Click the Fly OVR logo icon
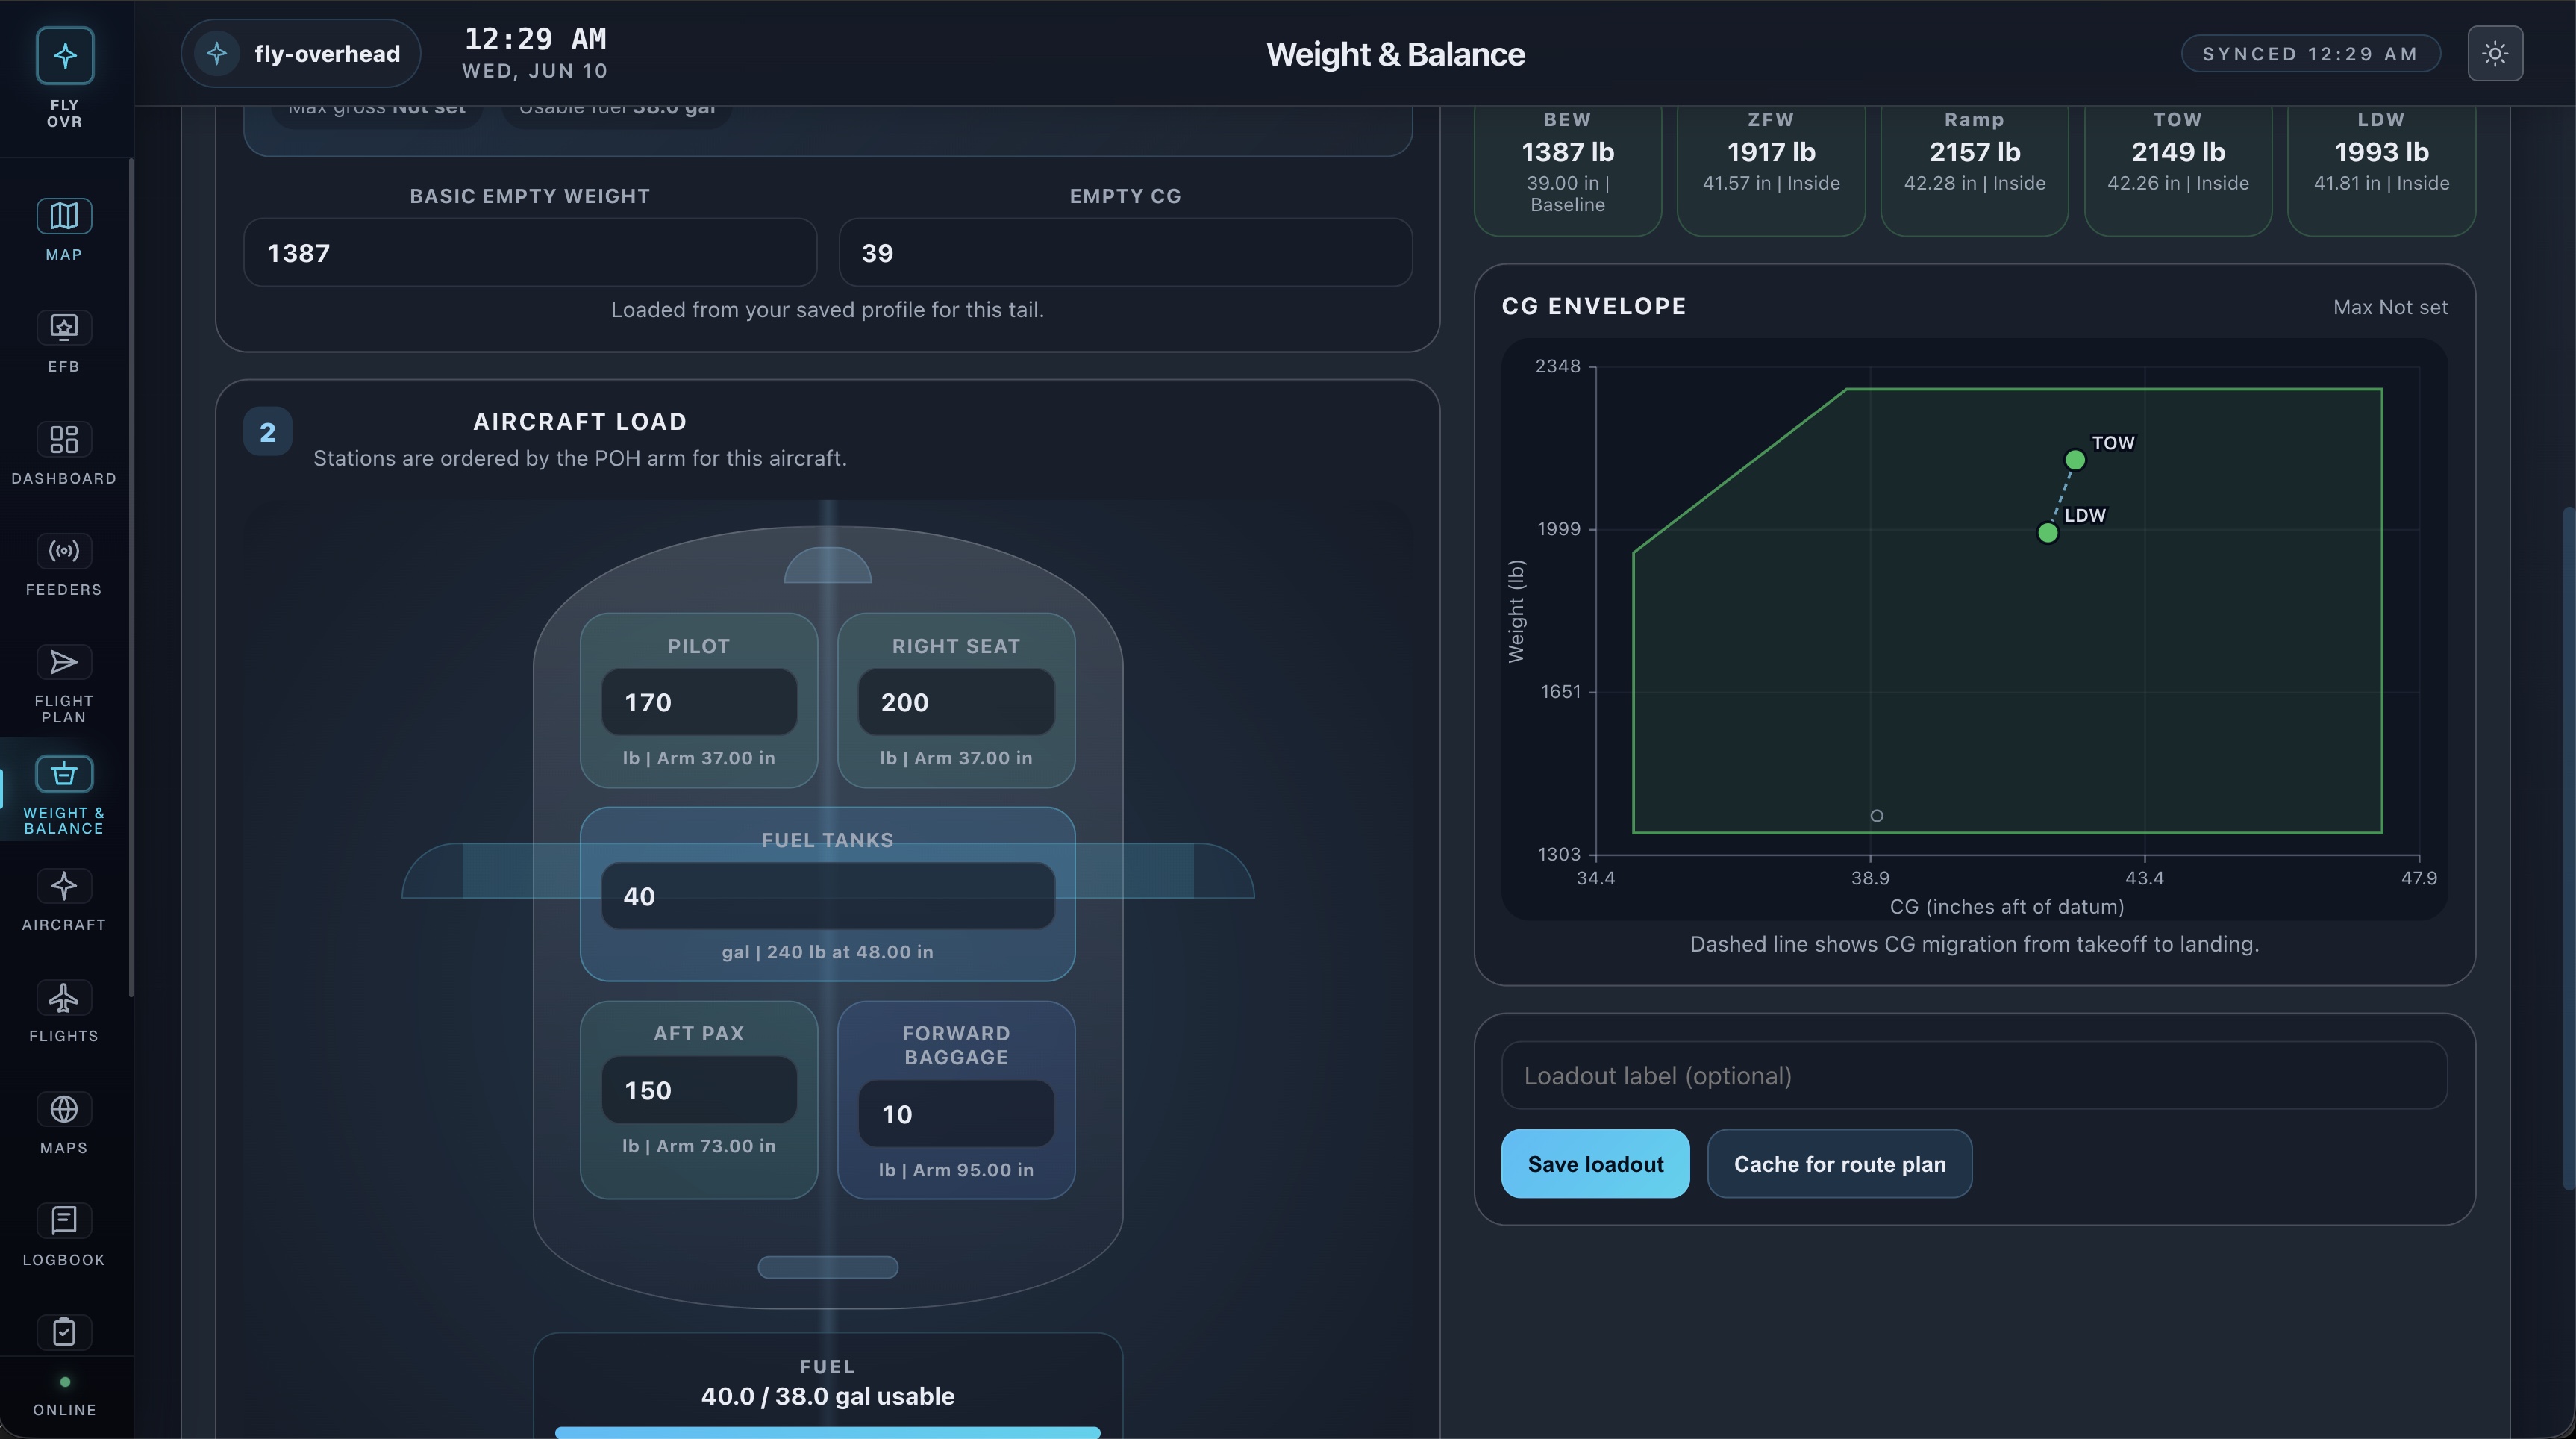This screenshot has height=1439, width=2576. pos(65,55)
